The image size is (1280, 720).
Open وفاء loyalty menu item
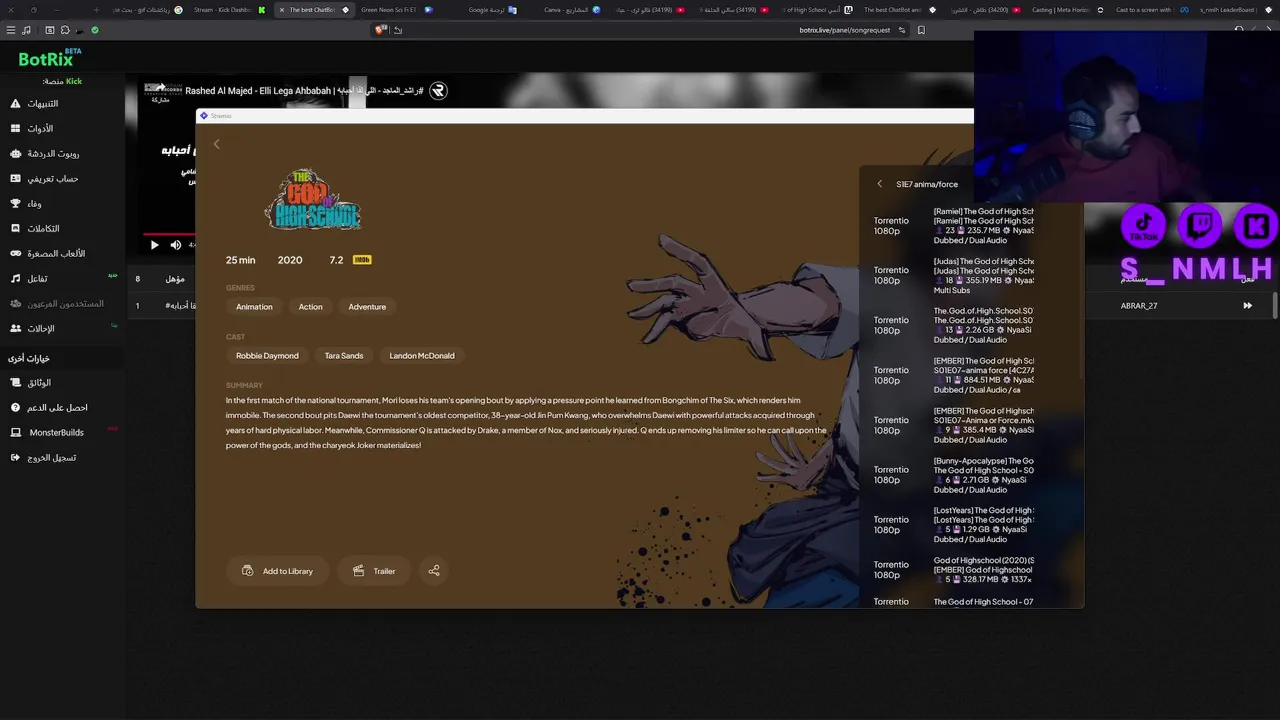click(x=26, y=204)
